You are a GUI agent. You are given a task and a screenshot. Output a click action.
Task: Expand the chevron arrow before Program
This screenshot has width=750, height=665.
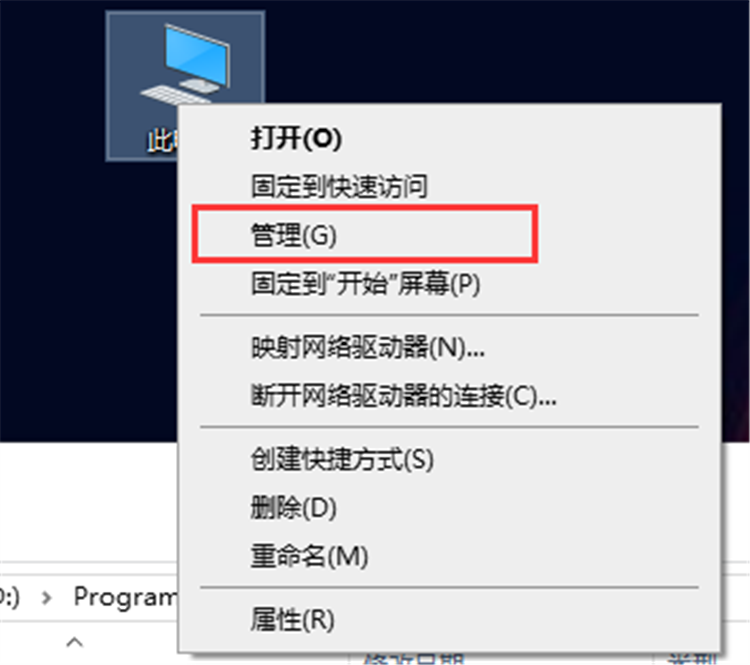(46, 598)
